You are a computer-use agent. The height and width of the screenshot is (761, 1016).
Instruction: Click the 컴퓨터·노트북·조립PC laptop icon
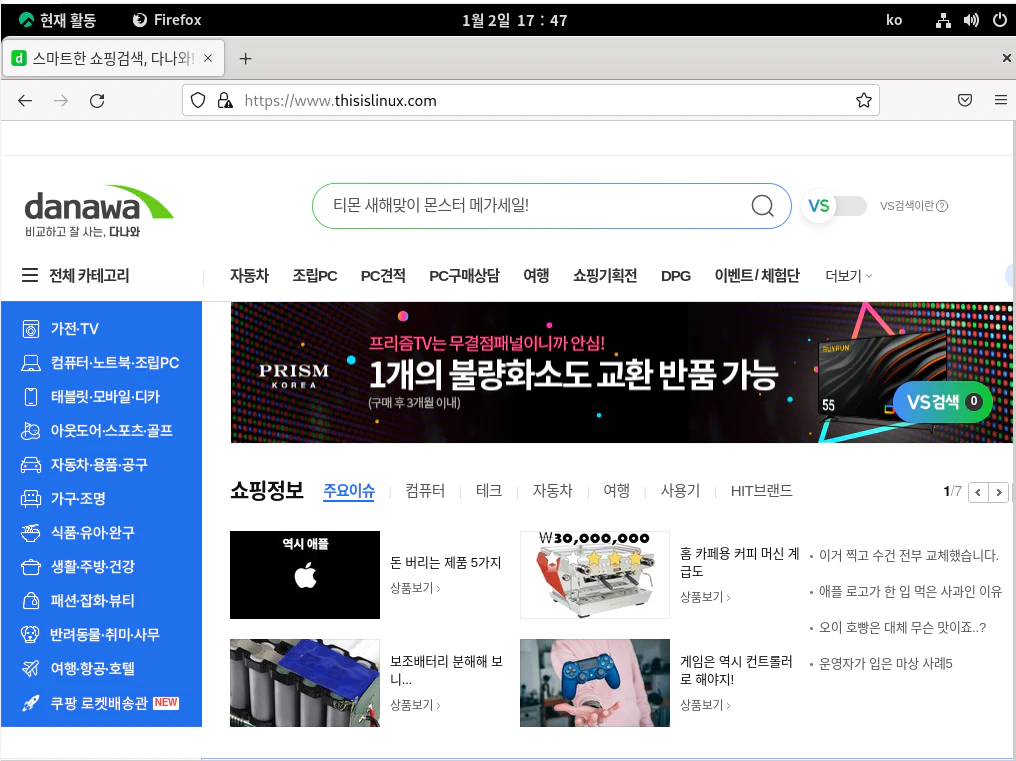[x=30, y=363]
